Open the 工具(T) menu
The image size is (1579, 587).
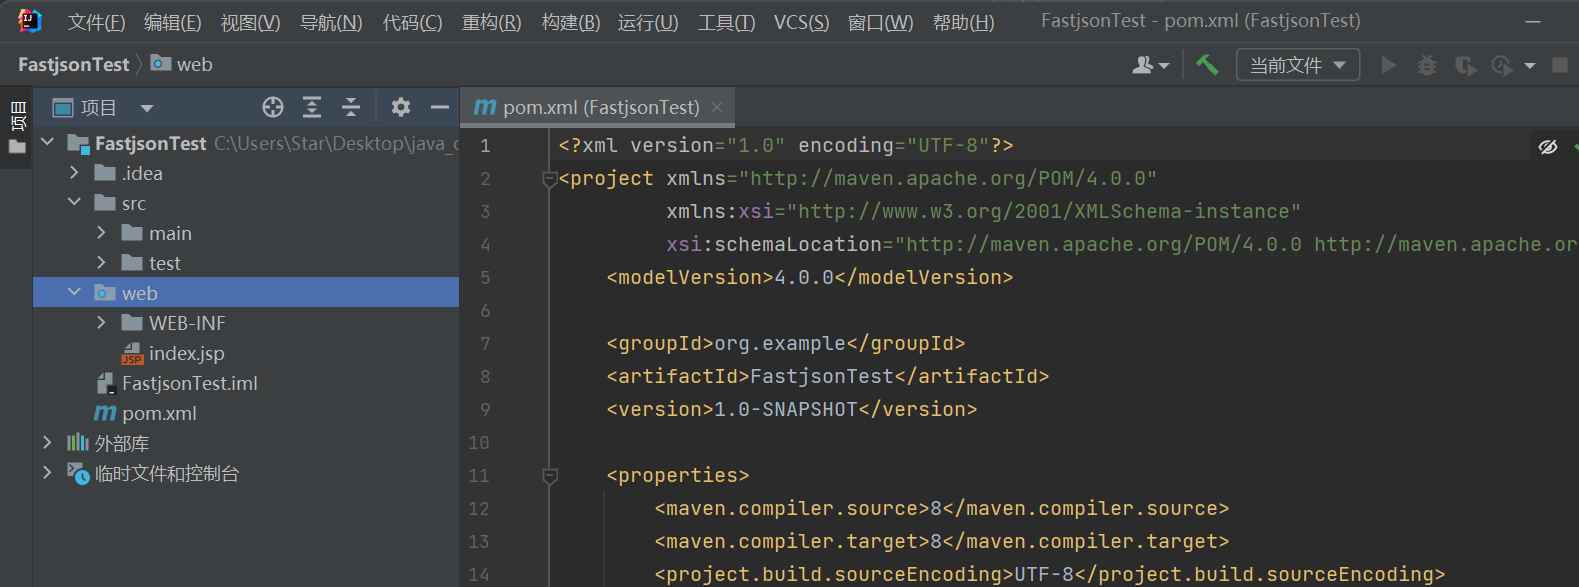pos(726,22)
